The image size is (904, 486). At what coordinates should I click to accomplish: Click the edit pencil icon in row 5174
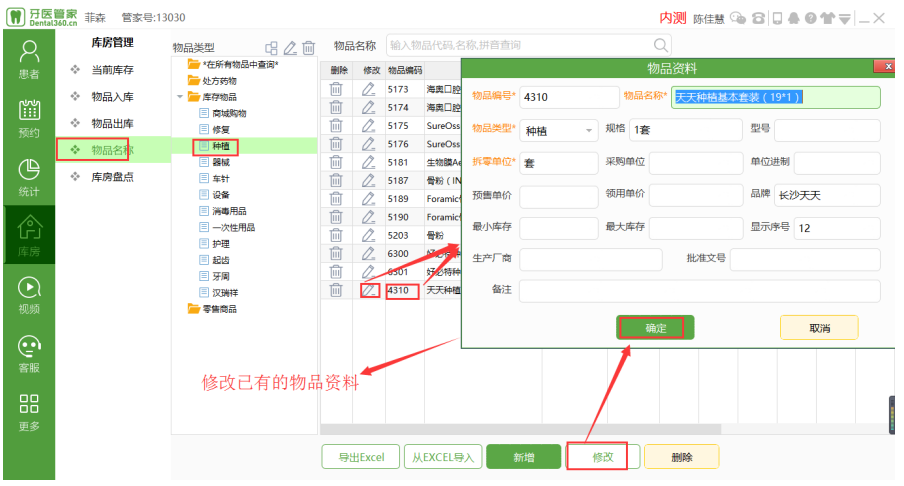tap(368, 107)
